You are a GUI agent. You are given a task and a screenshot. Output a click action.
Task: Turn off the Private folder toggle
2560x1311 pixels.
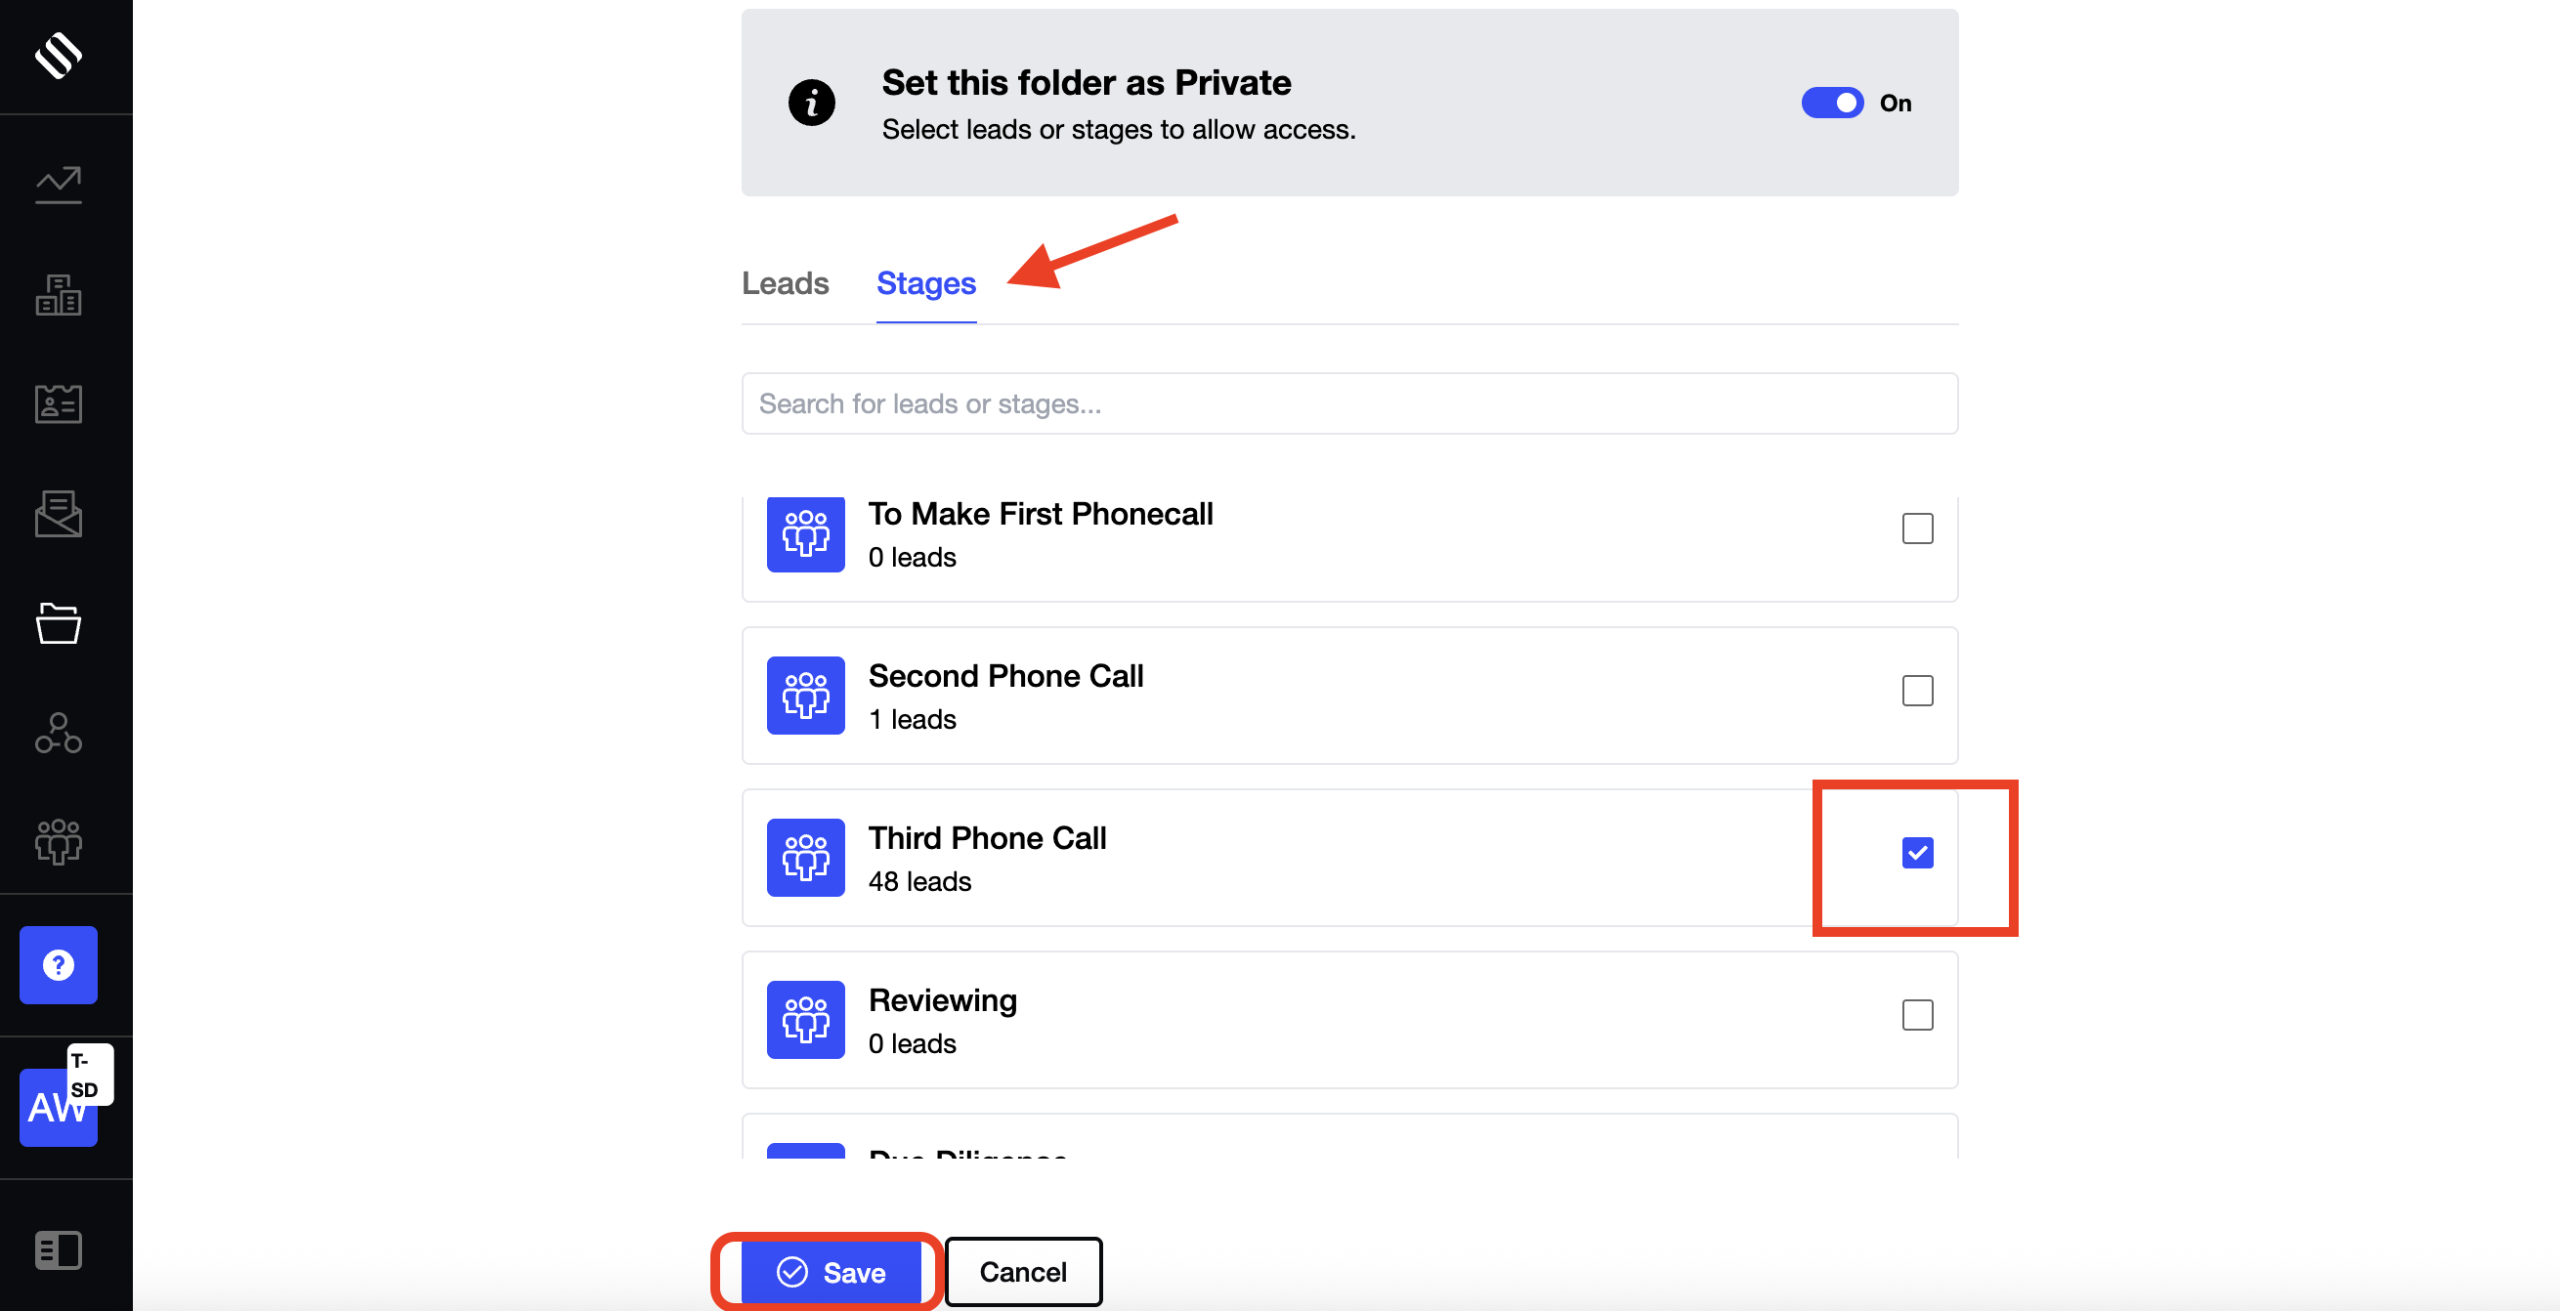(1832, 103)
